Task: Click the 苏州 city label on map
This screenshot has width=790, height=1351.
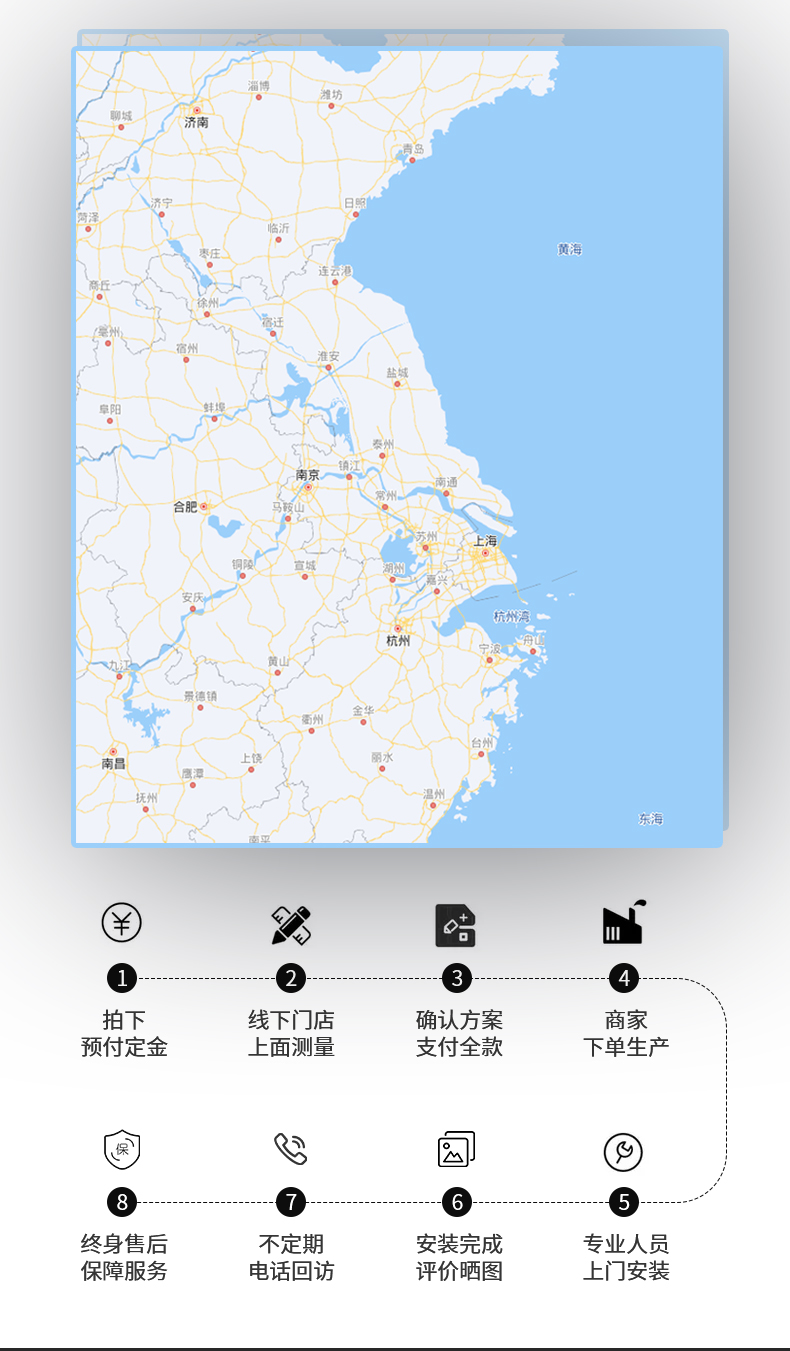Action: click(427, 536)
